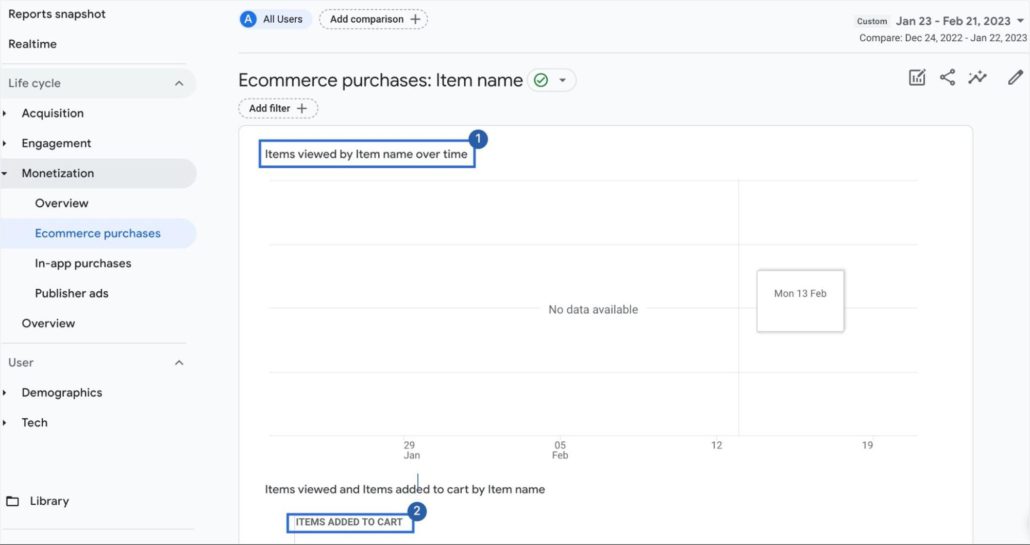Click the 29 Jan axis label
1030x545 pixels.
411,450
